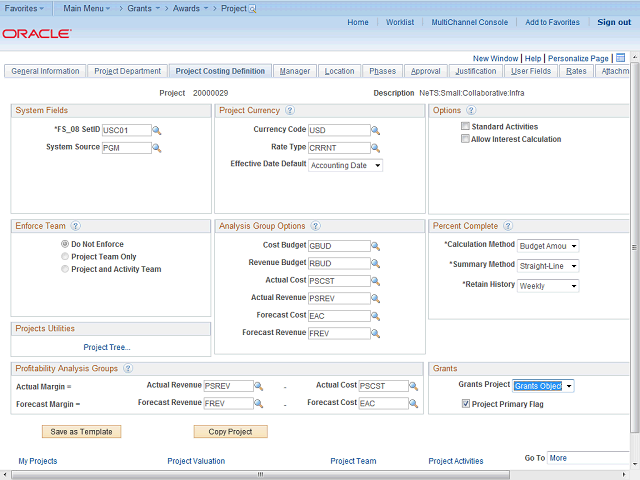Open lookup for FS_08 SetID field
The image size is (640, 480).
[157, 130]
